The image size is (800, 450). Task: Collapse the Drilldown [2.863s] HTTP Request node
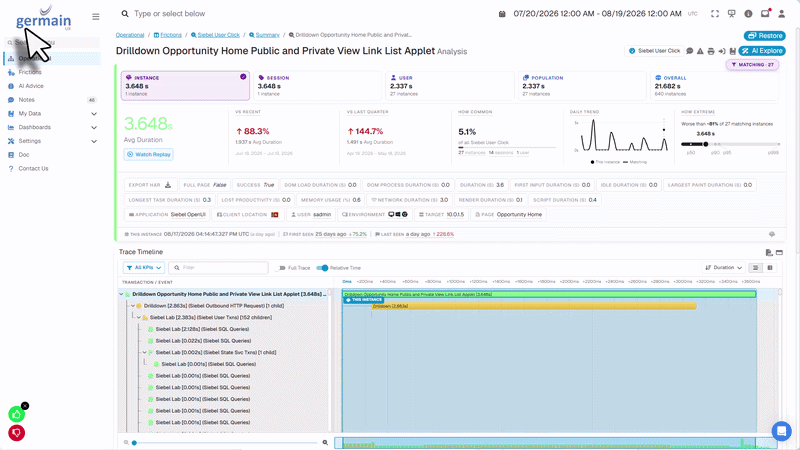click(x=133, y=306)
